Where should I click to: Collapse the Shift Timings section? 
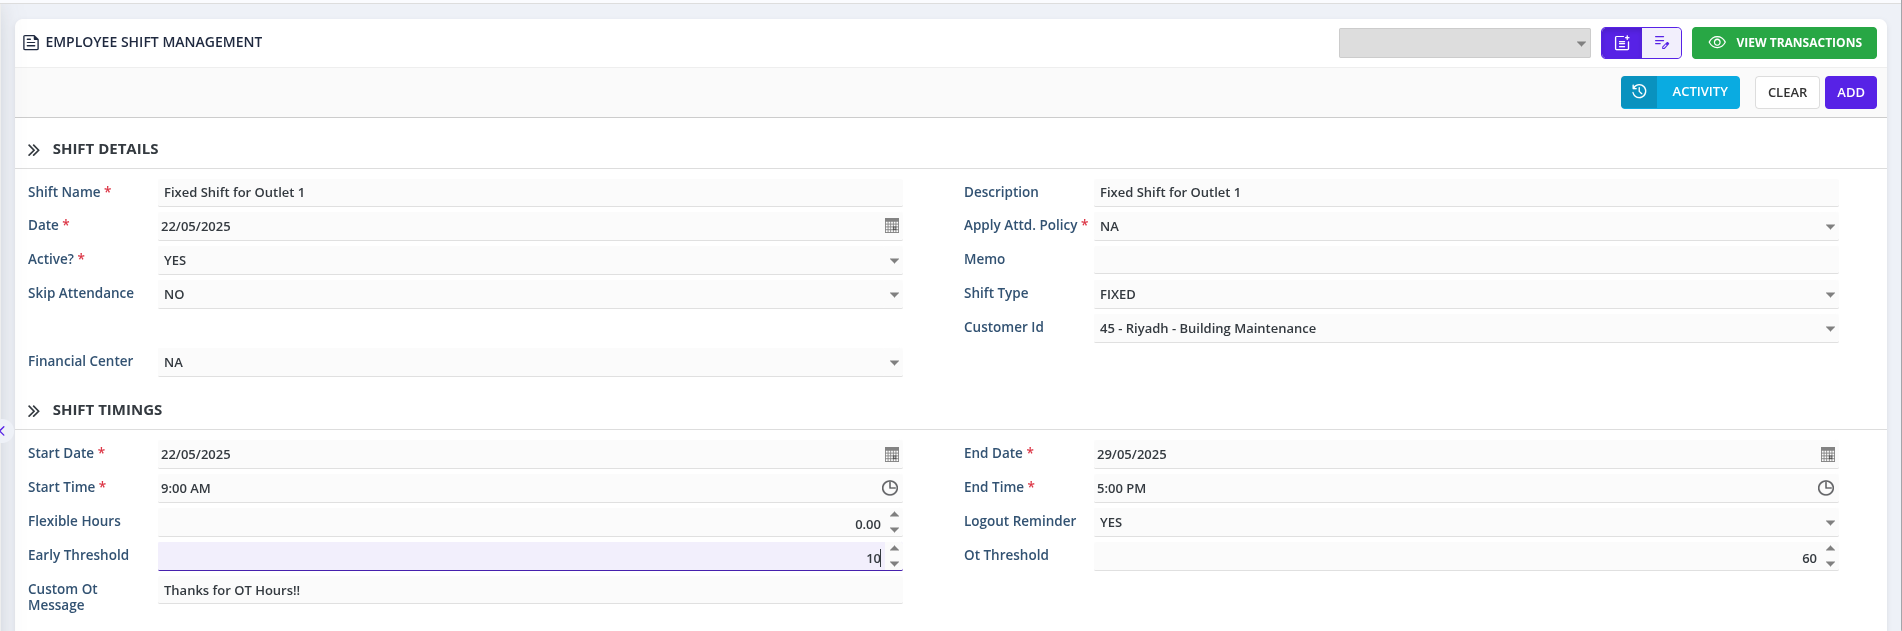pyautogui.click(x=34, y=411)
